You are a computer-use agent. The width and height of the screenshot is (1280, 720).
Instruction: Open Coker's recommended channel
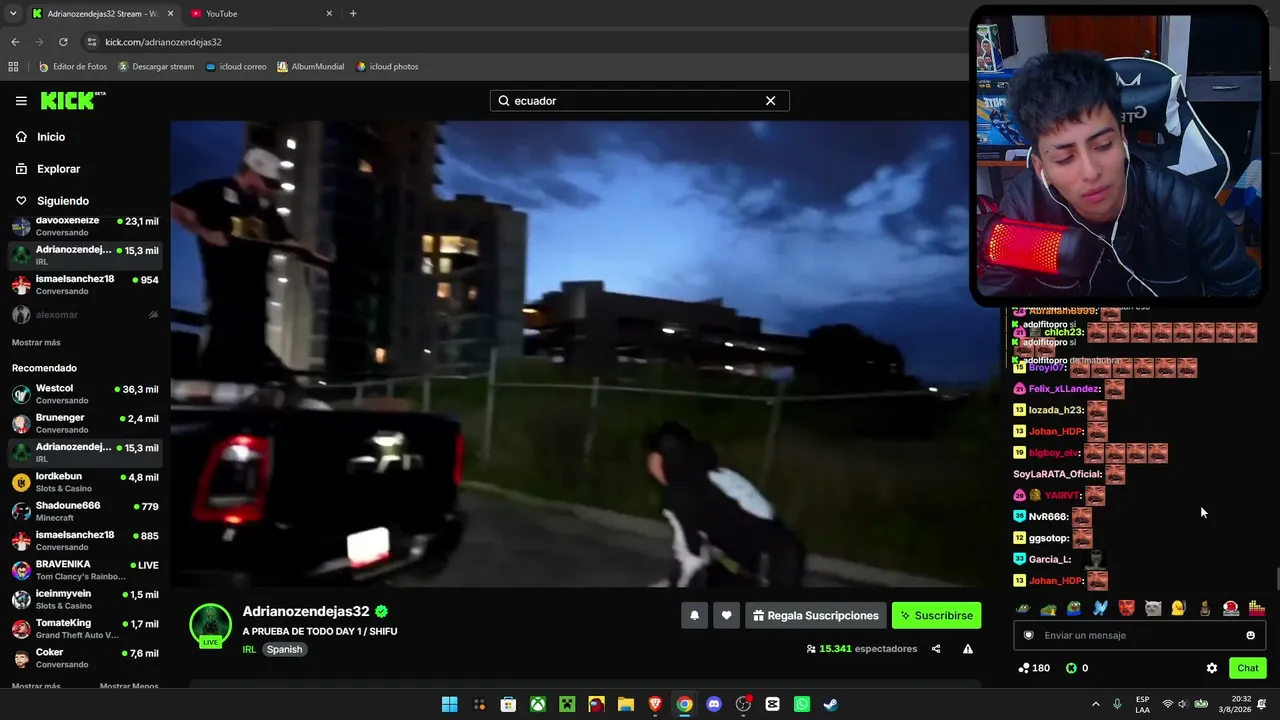[x=85, y=658]
